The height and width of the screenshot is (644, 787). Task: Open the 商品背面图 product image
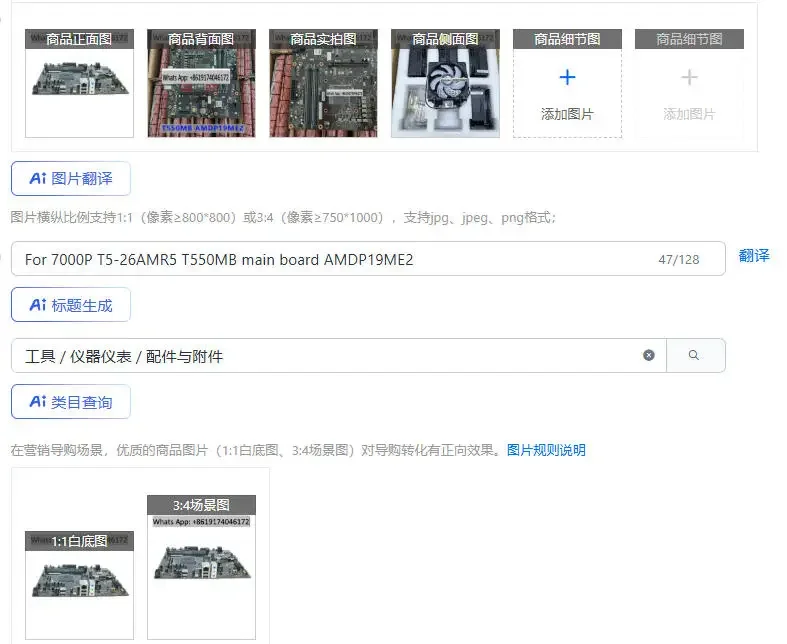pyautogui.click(x=201, y=83)
